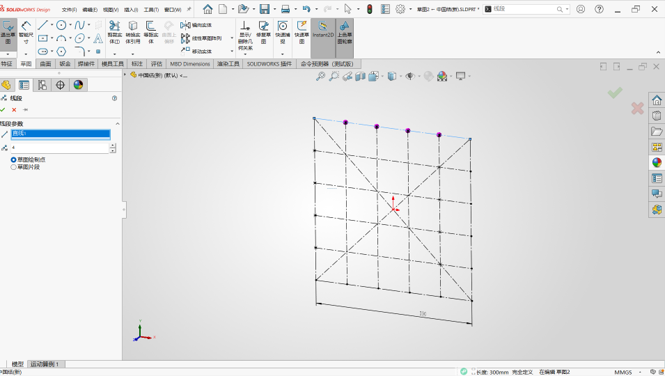Select the Sketch Fillet tool
Image resolution: width=665 pixels, height=376 pixels.
click(79, 52)
